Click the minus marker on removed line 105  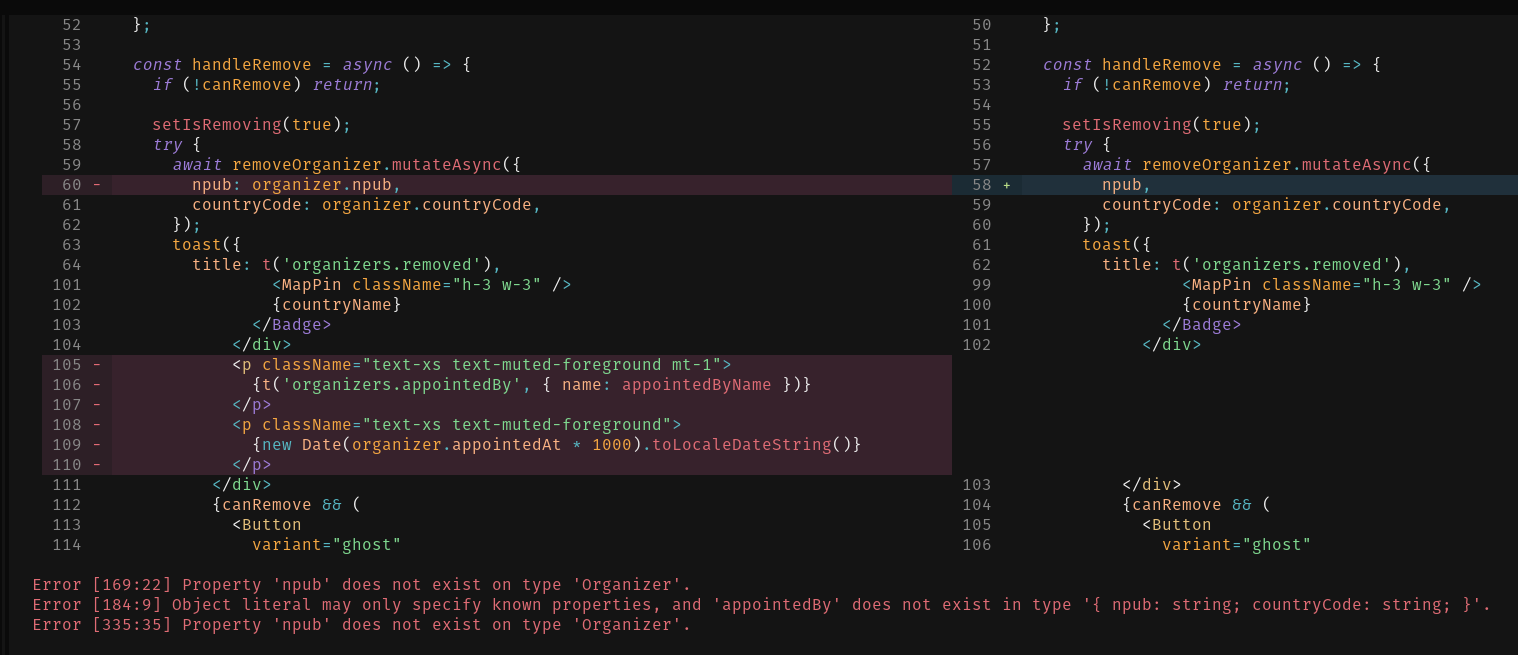[x=97, y=365]
